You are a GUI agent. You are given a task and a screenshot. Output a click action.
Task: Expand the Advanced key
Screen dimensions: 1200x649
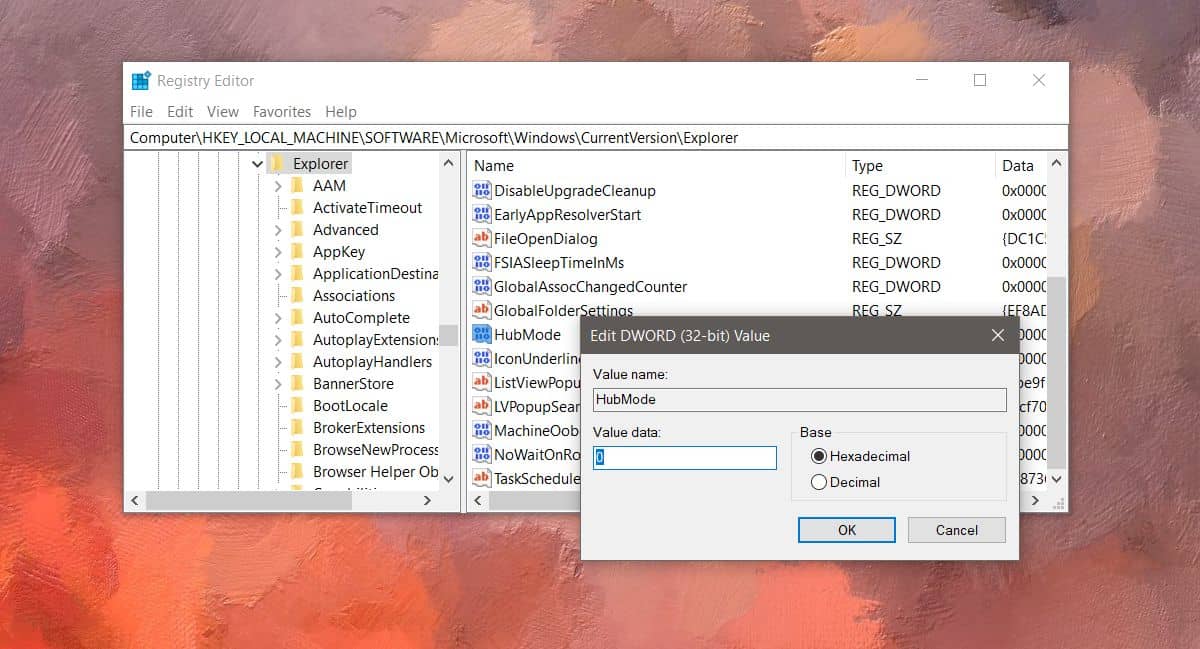pyautogui.click(x=278, y=229)
